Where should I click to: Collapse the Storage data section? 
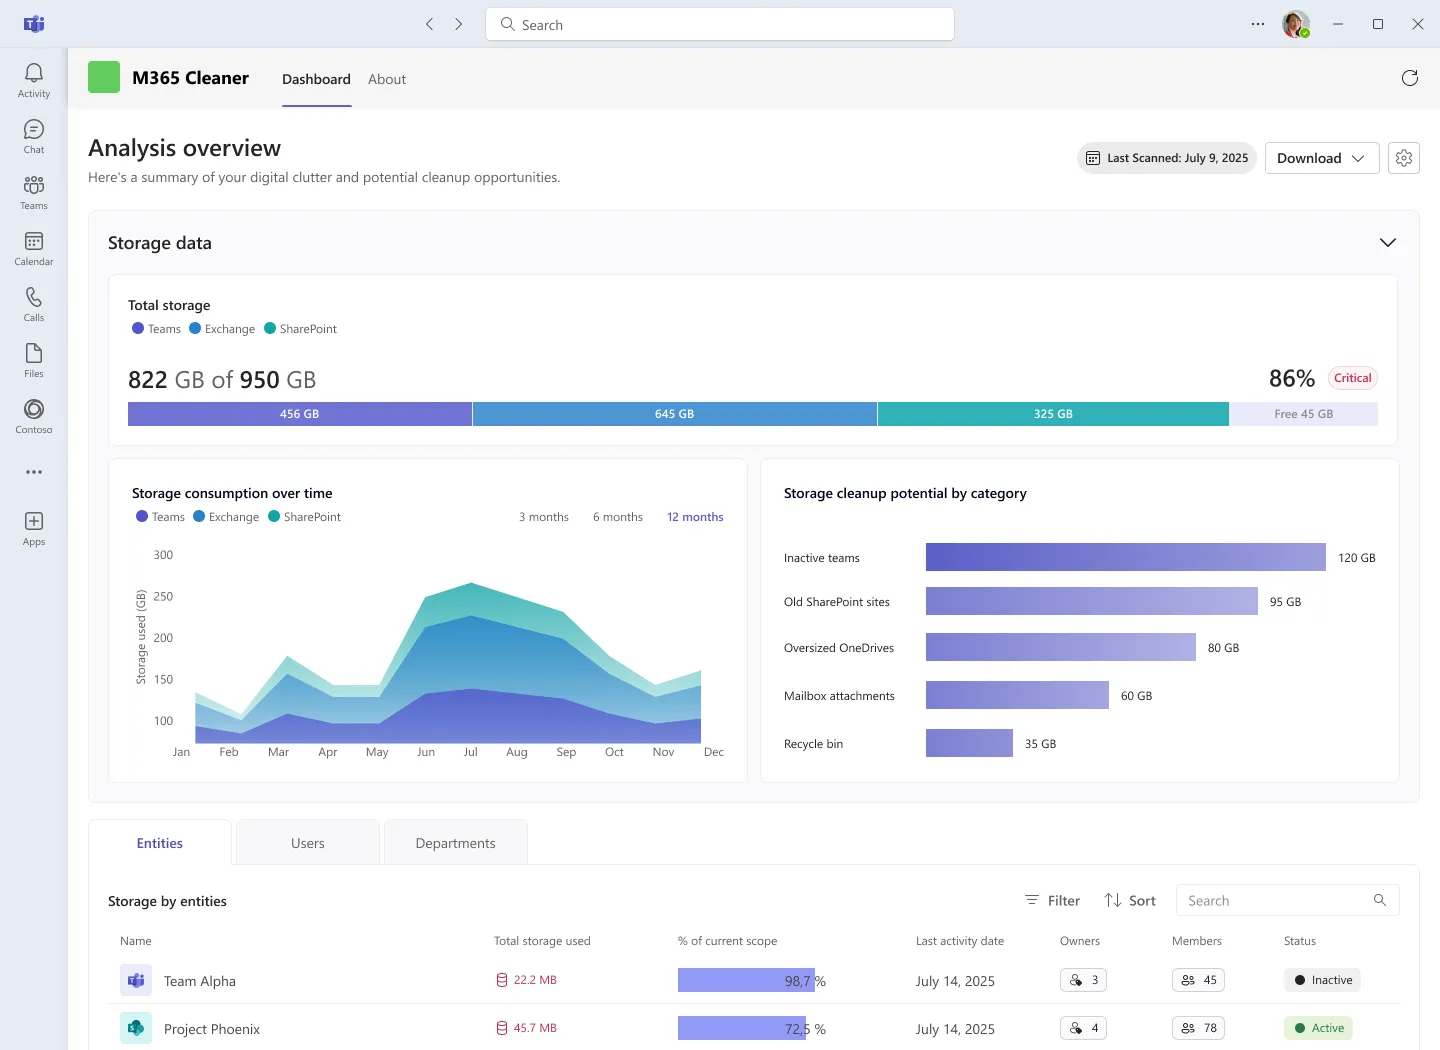(1388, 243)
